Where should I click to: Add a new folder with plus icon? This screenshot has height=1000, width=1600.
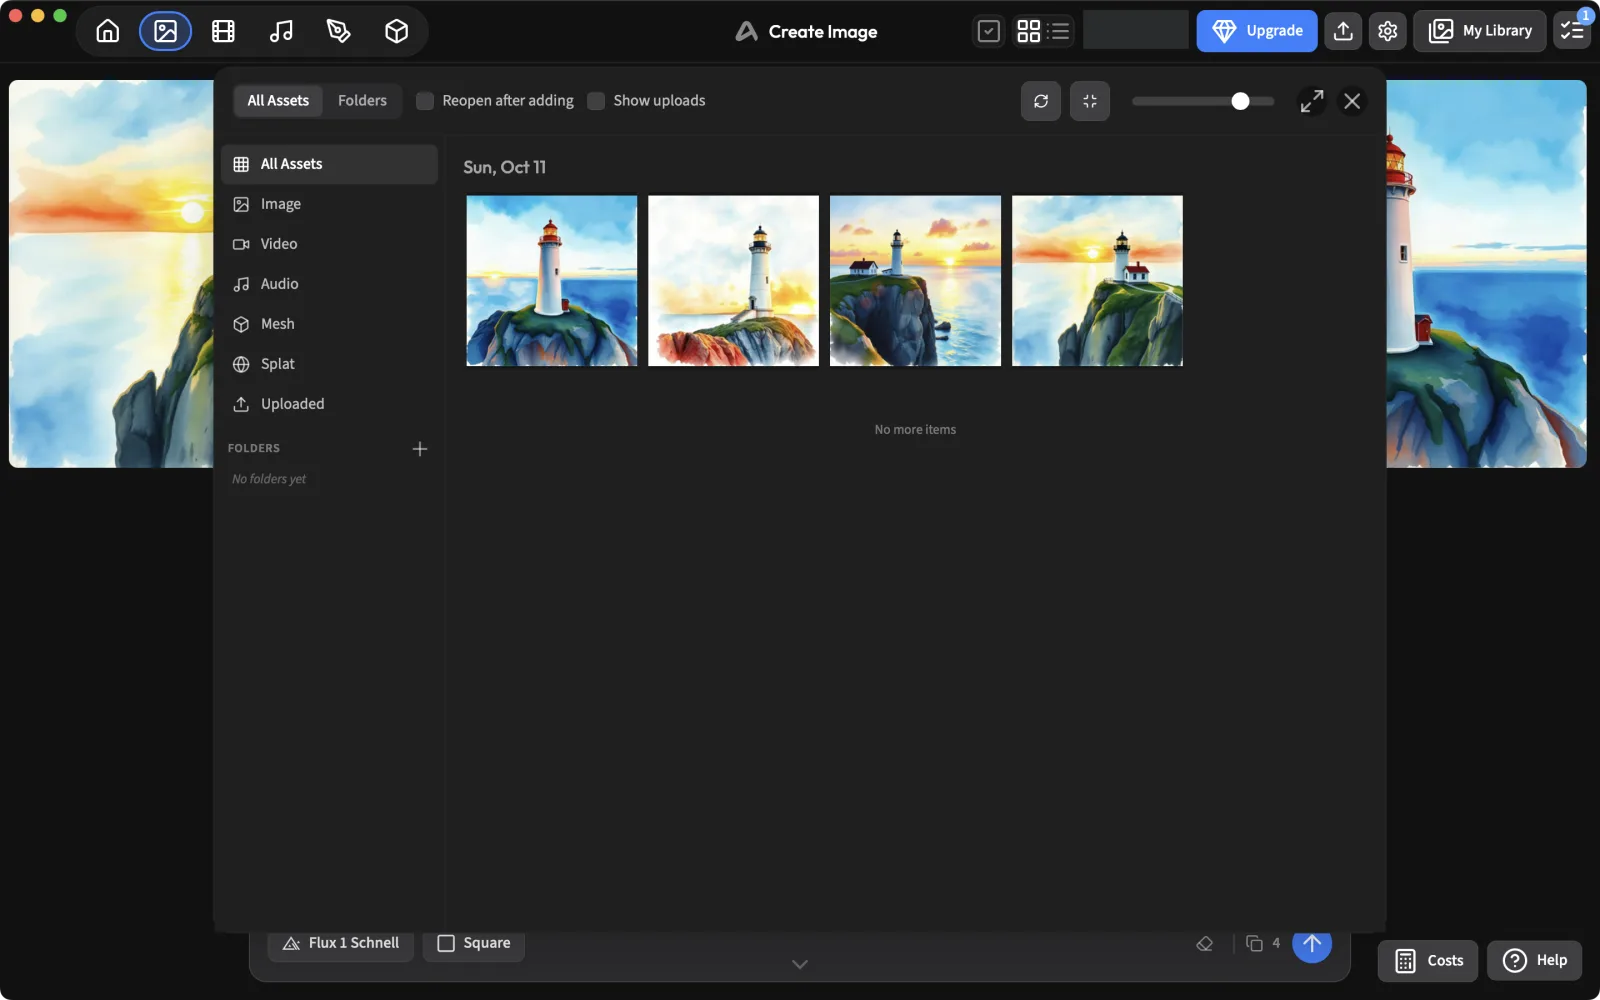point(420,449)
